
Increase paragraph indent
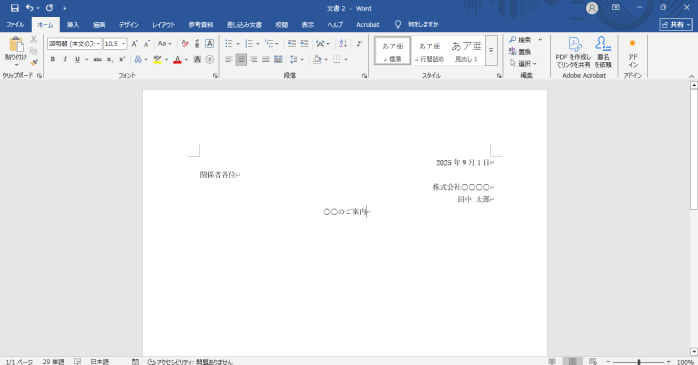pos(304,44)
